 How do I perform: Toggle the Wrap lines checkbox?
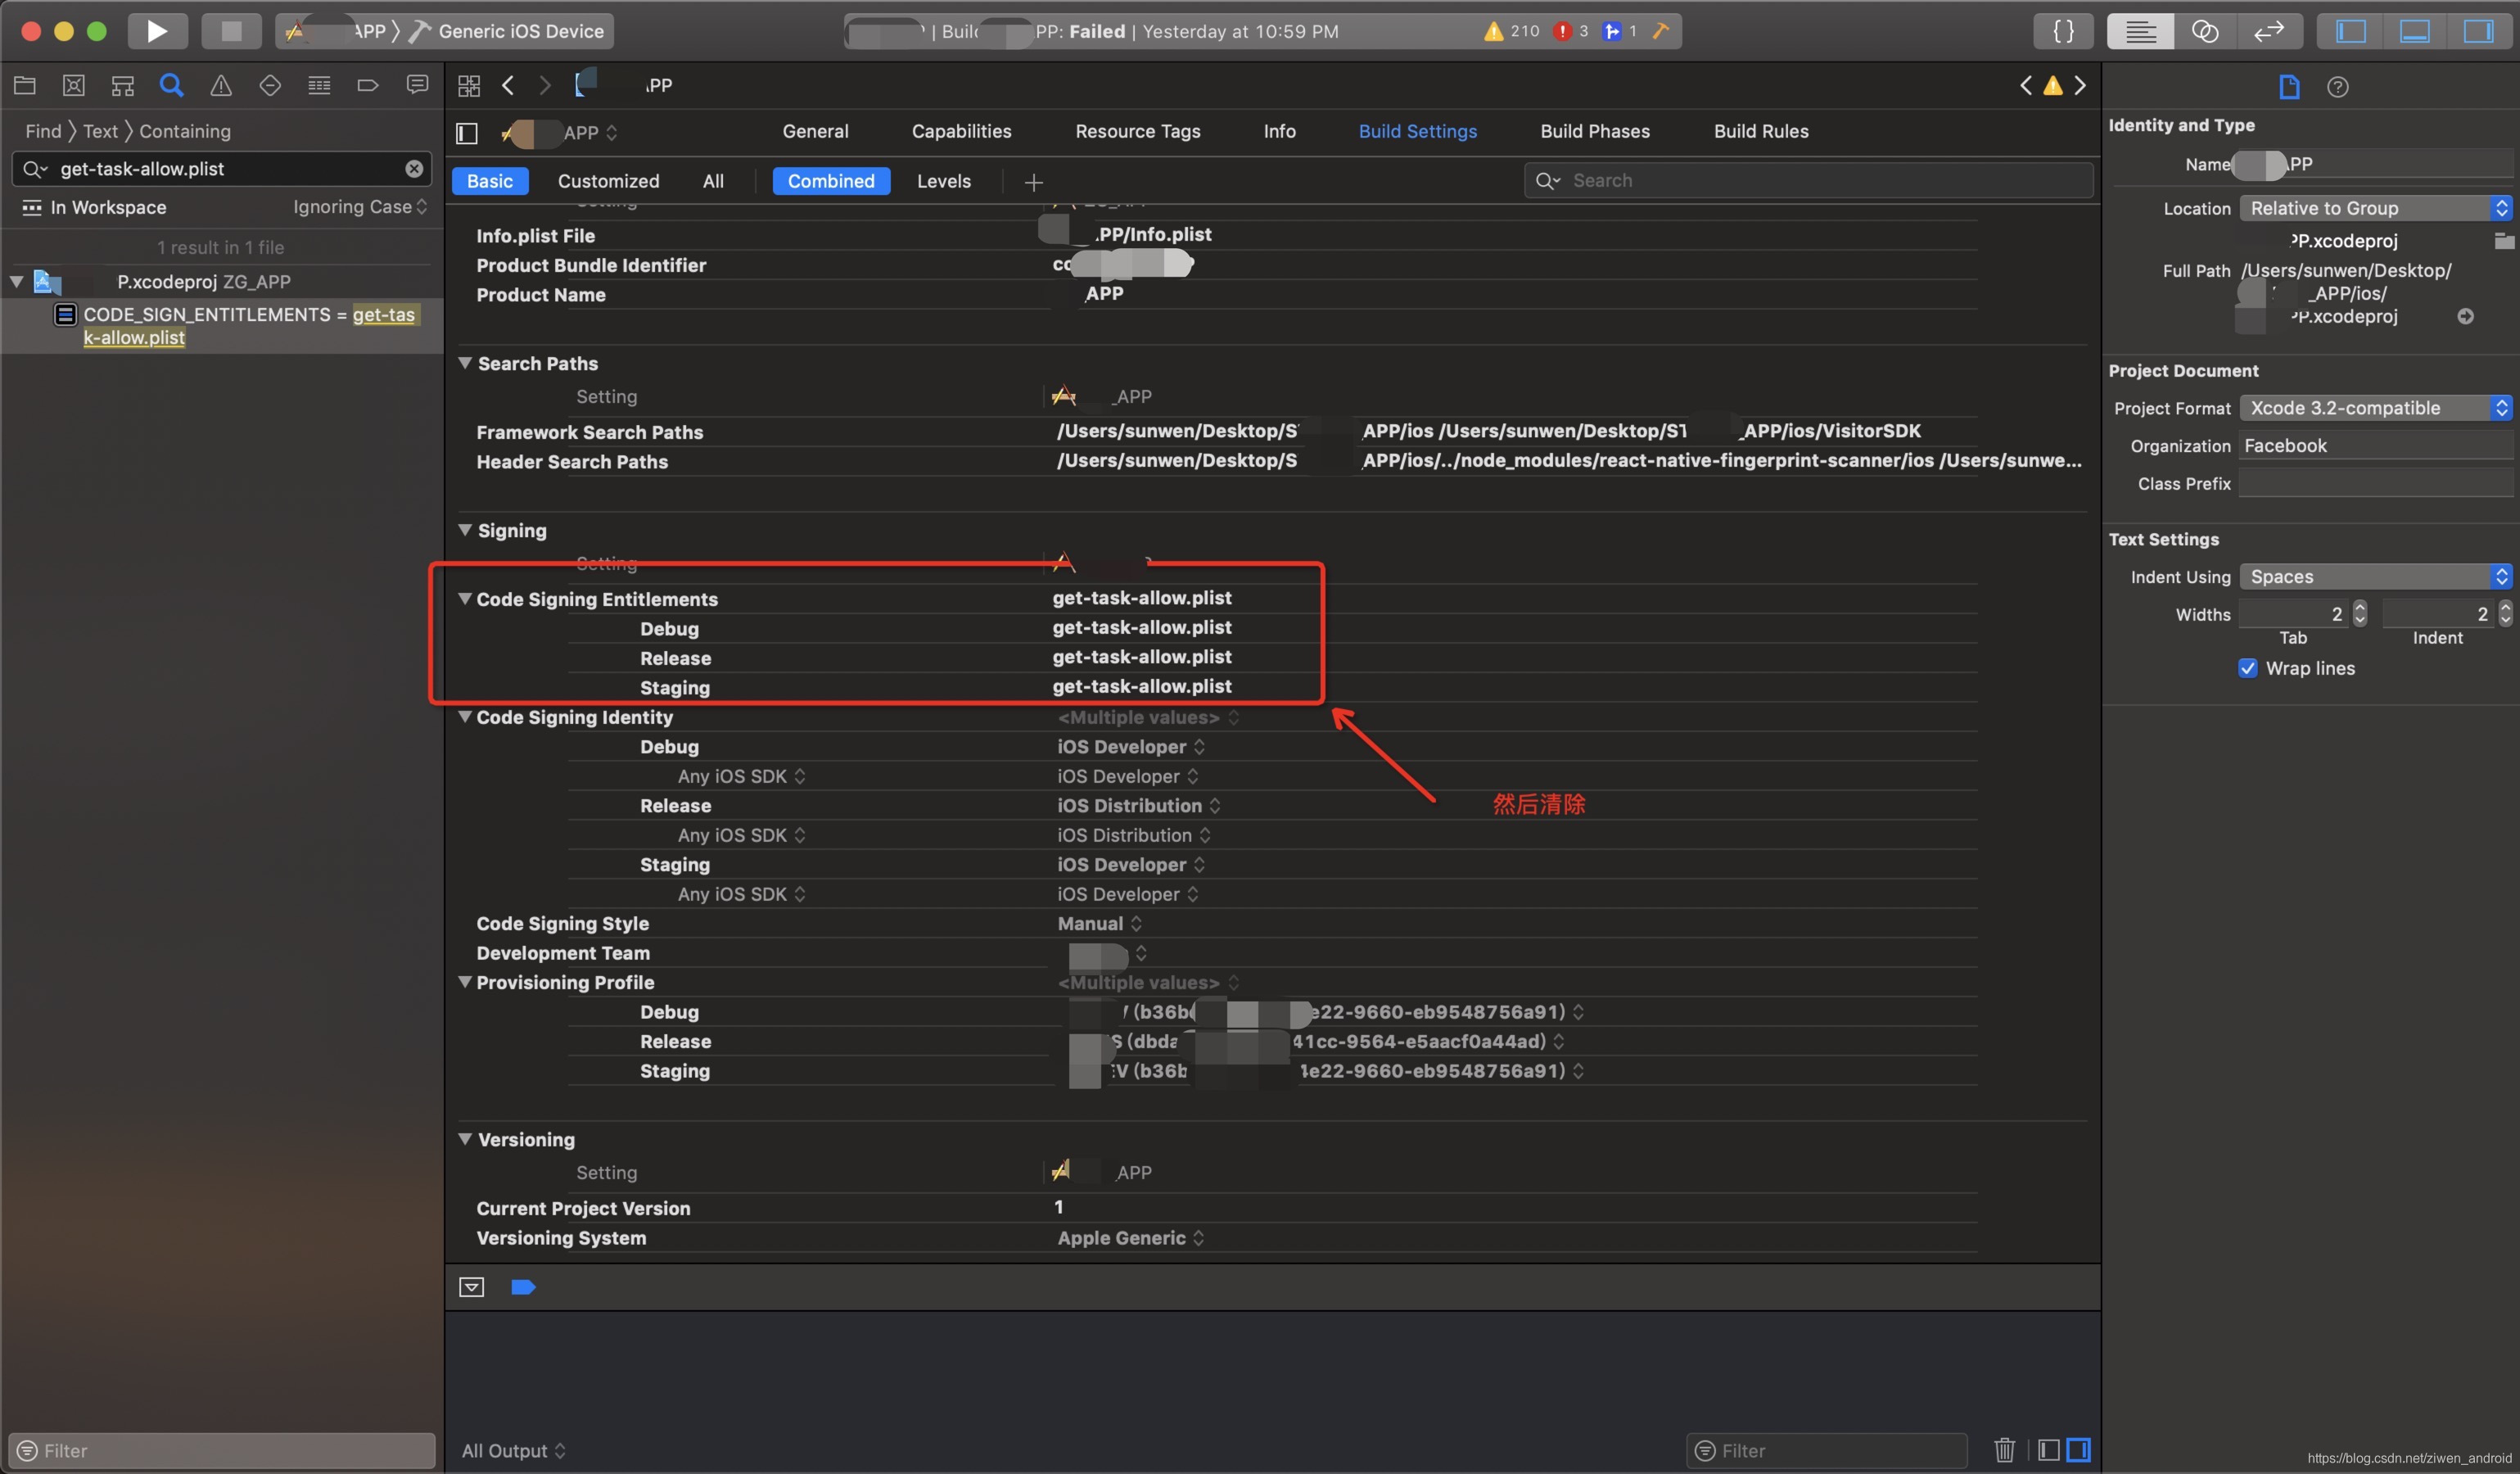2248,668
